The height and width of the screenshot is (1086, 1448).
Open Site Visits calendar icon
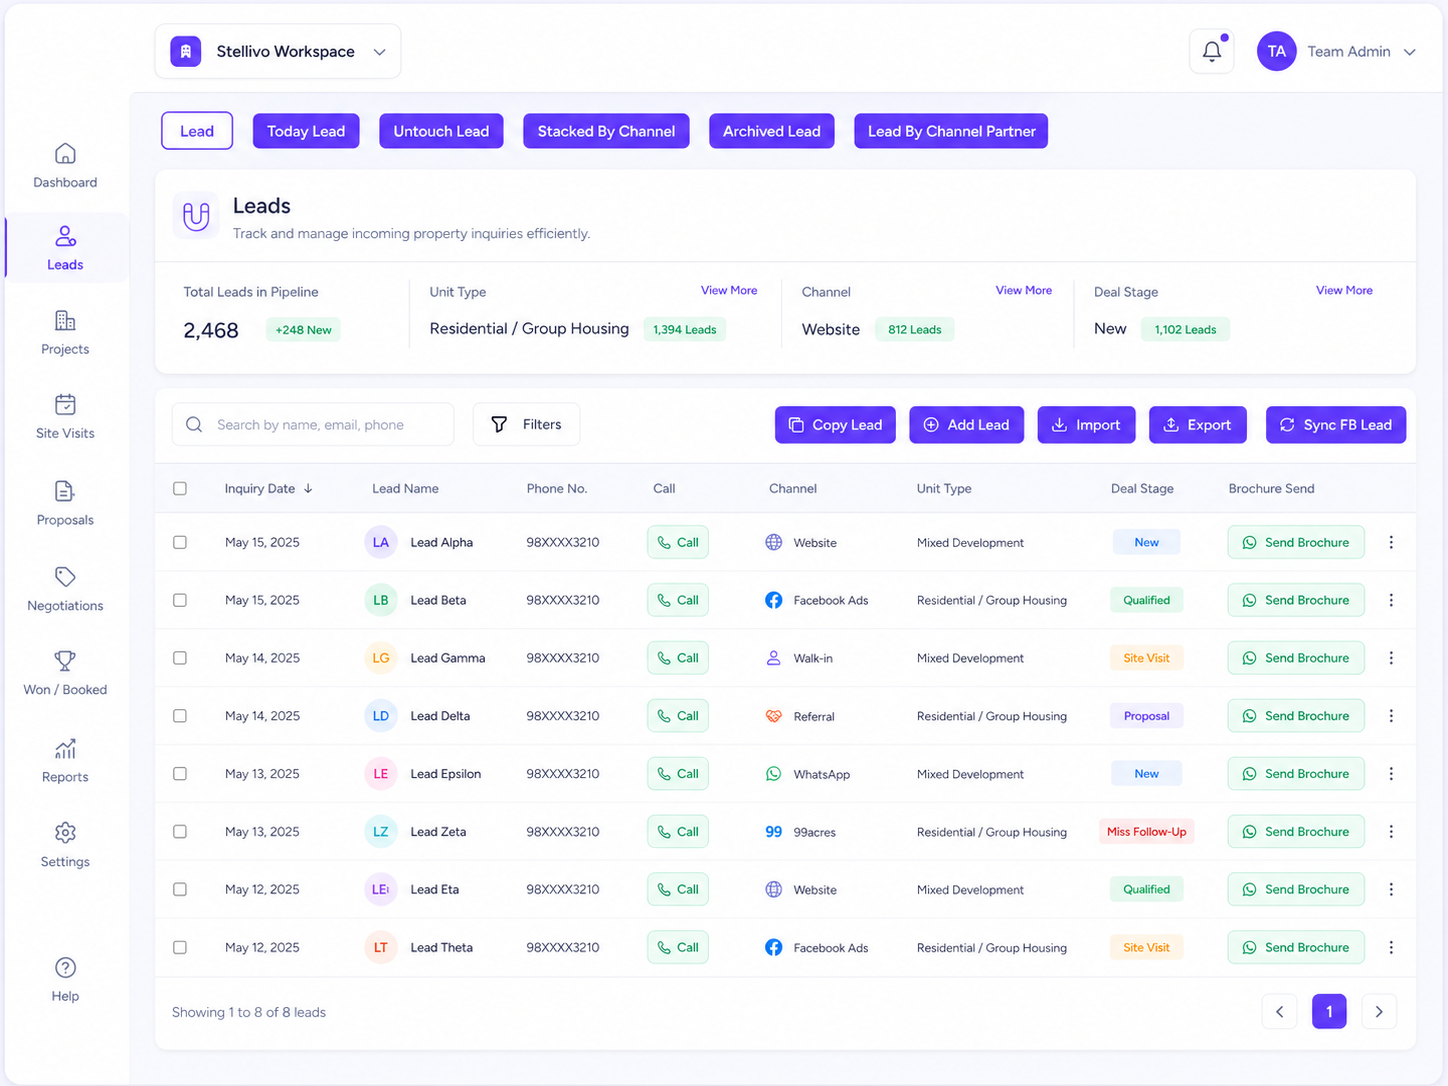65,404
